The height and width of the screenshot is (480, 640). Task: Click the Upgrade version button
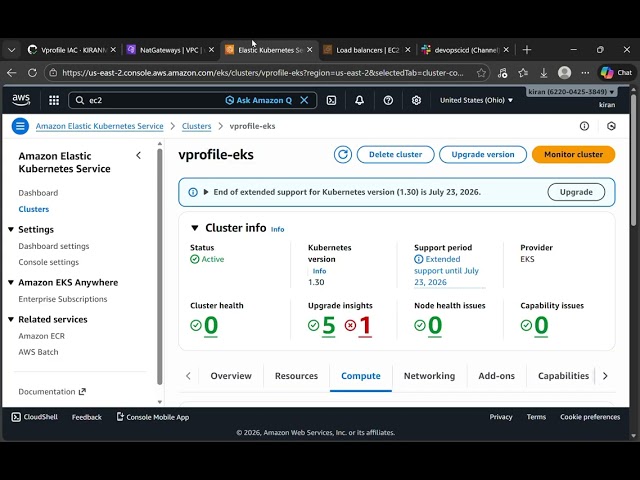click(x=483, y=155)
